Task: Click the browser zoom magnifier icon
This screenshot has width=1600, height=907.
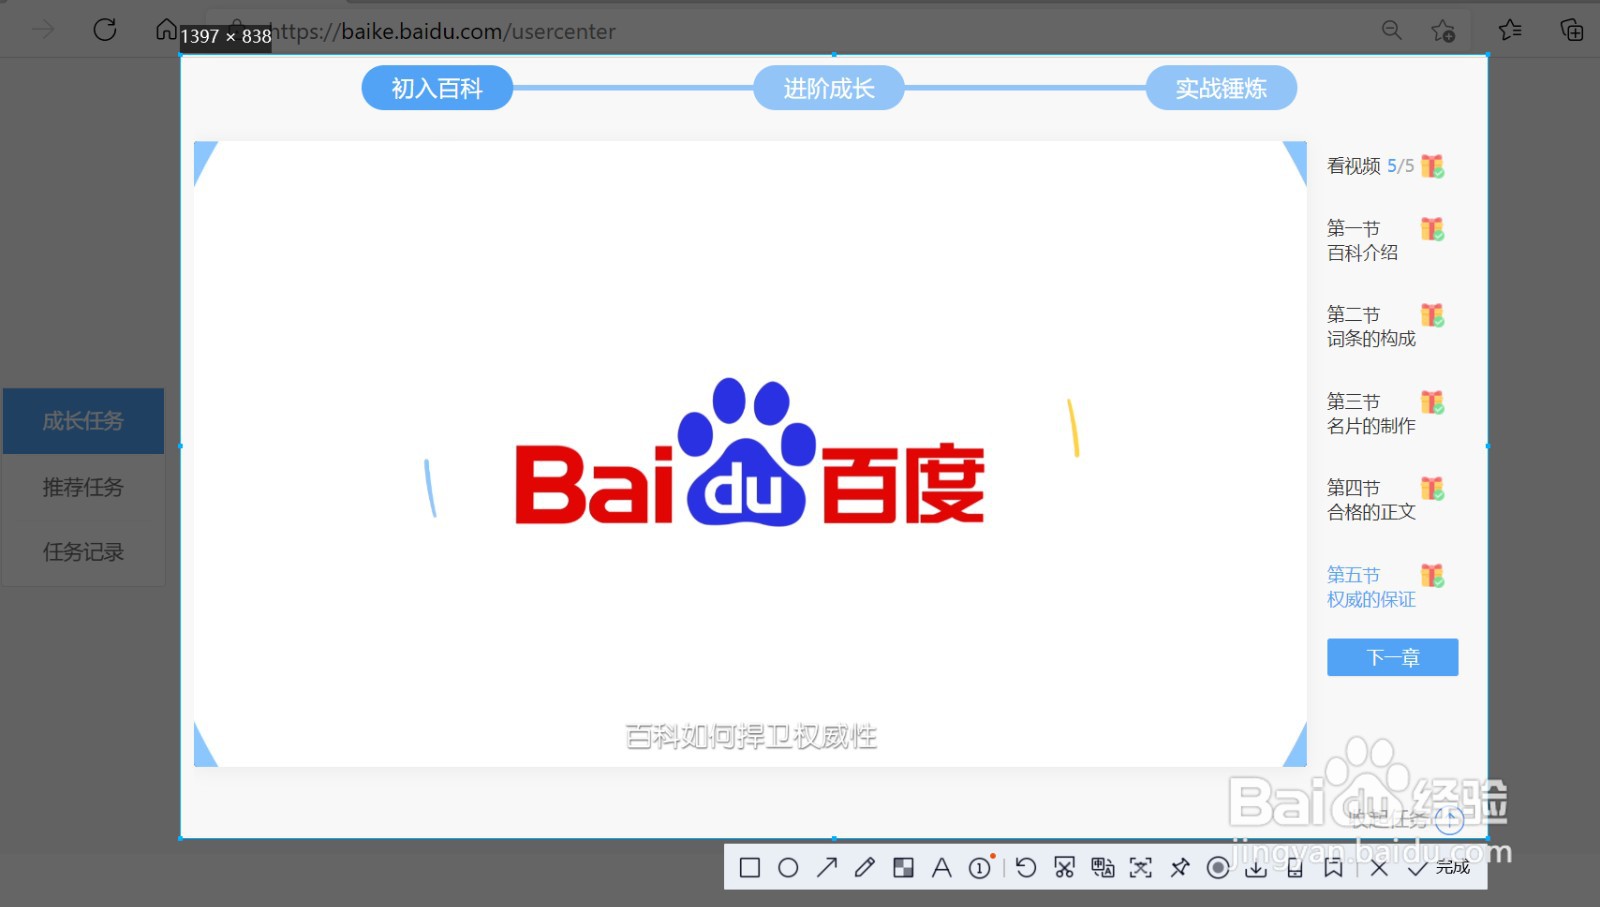Action: click(1391, 30)
